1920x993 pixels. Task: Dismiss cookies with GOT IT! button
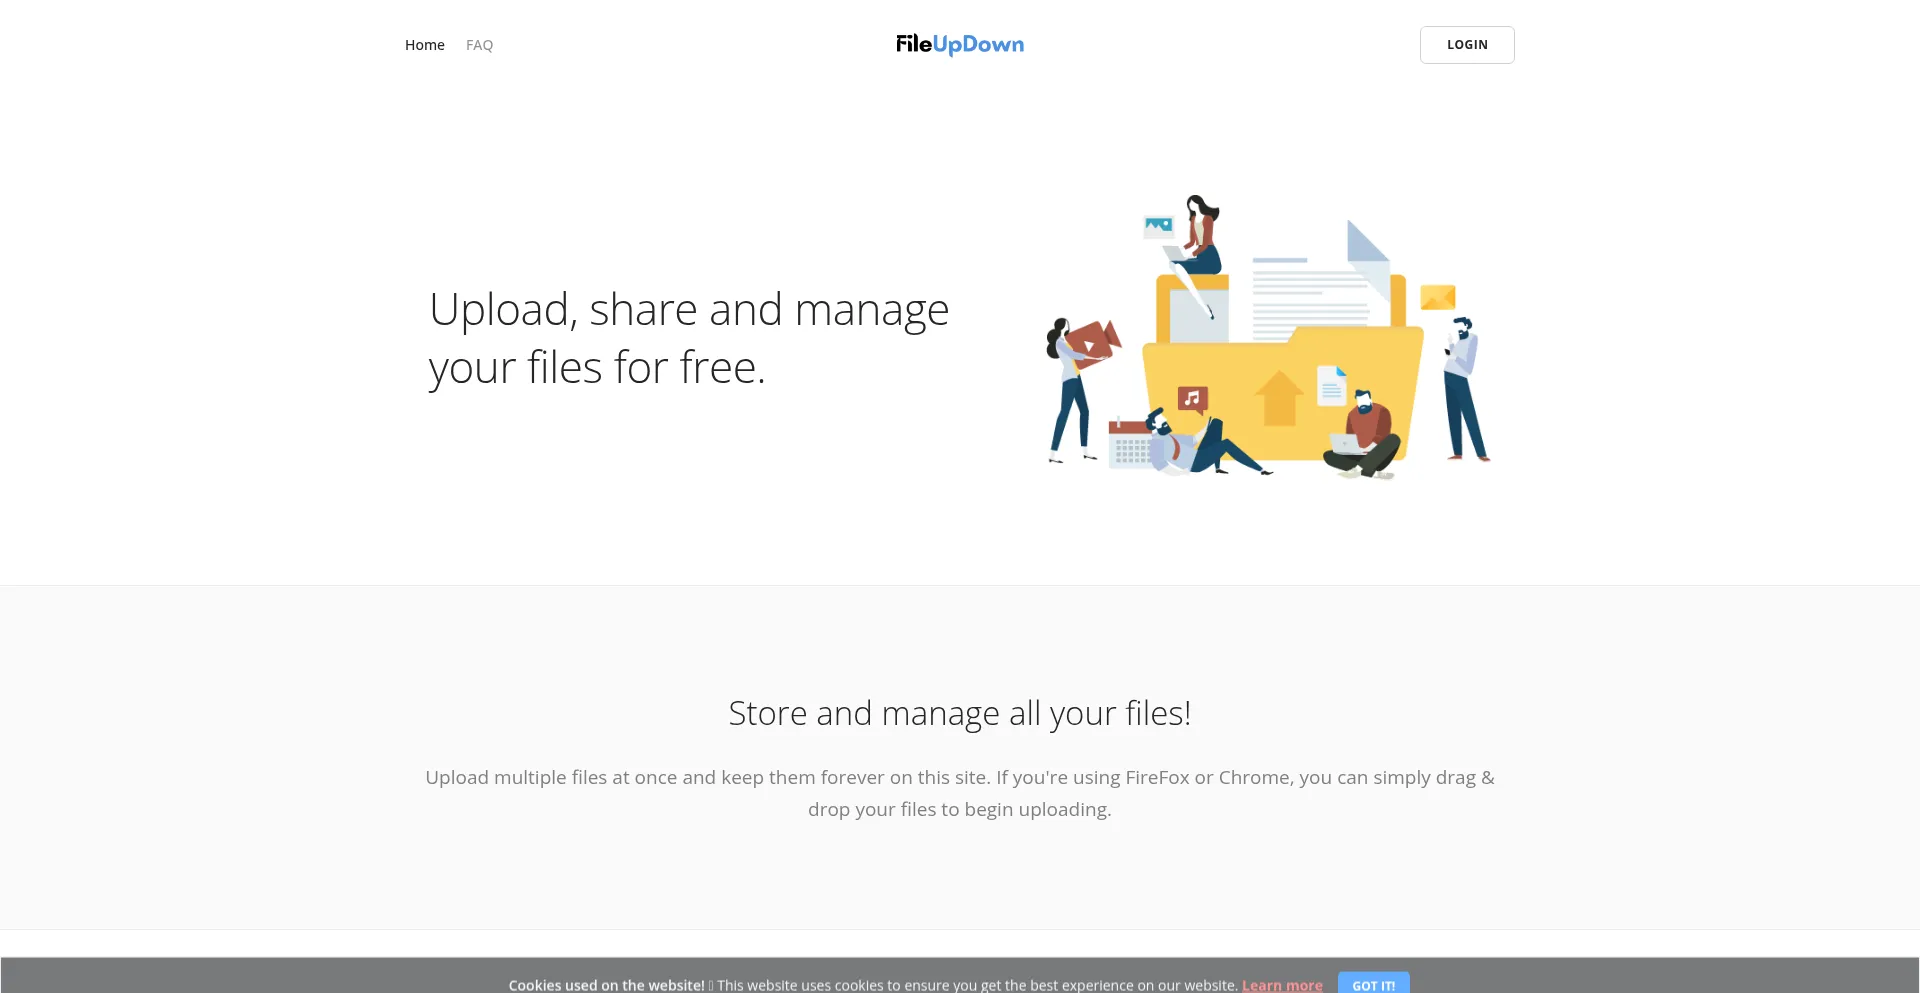(1374, 984)
